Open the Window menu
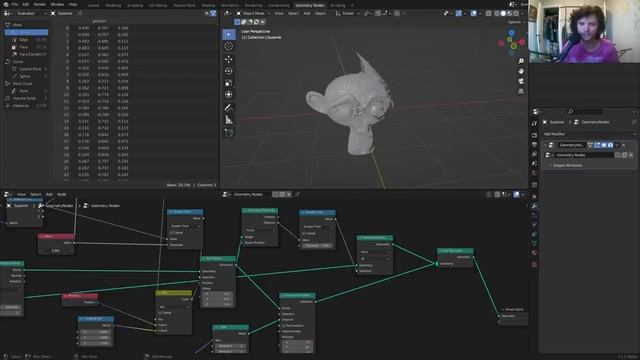The width and height of the screenshot is (640, 360). tap(57, 4)
